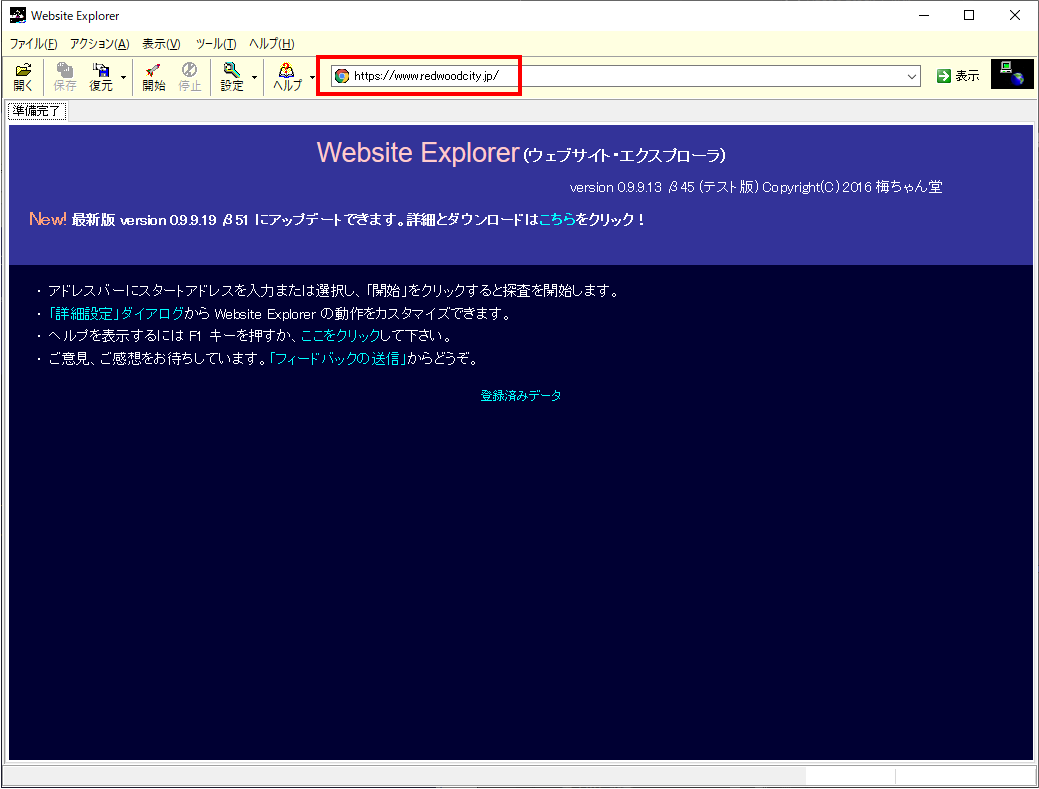Viewport: 1039px width, 789px height.
Task: Open the ツール(T) menu
Action: tap(216, 44)
